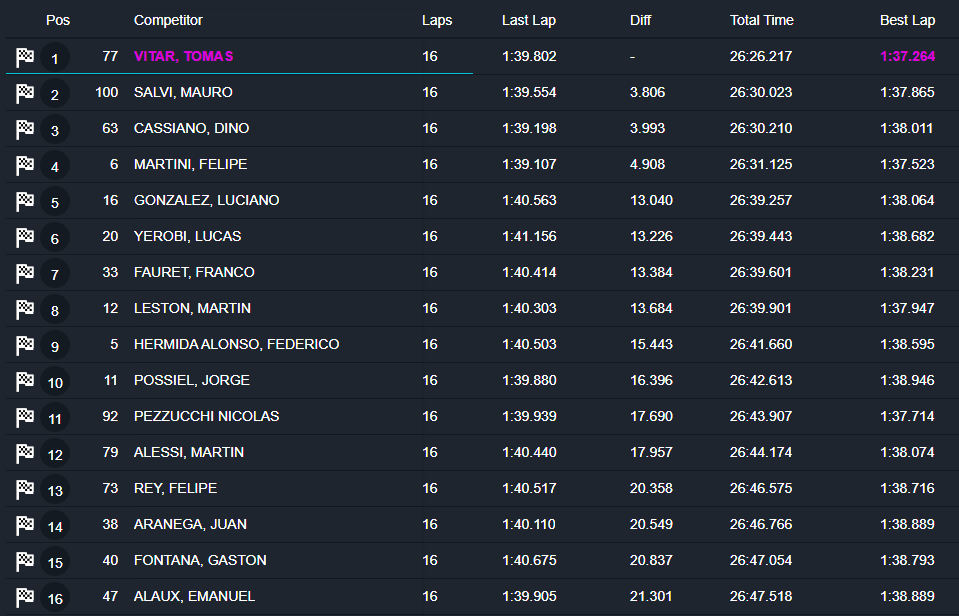Click the checkered flag icon for Tomas Vitar

tap(25, 58)
